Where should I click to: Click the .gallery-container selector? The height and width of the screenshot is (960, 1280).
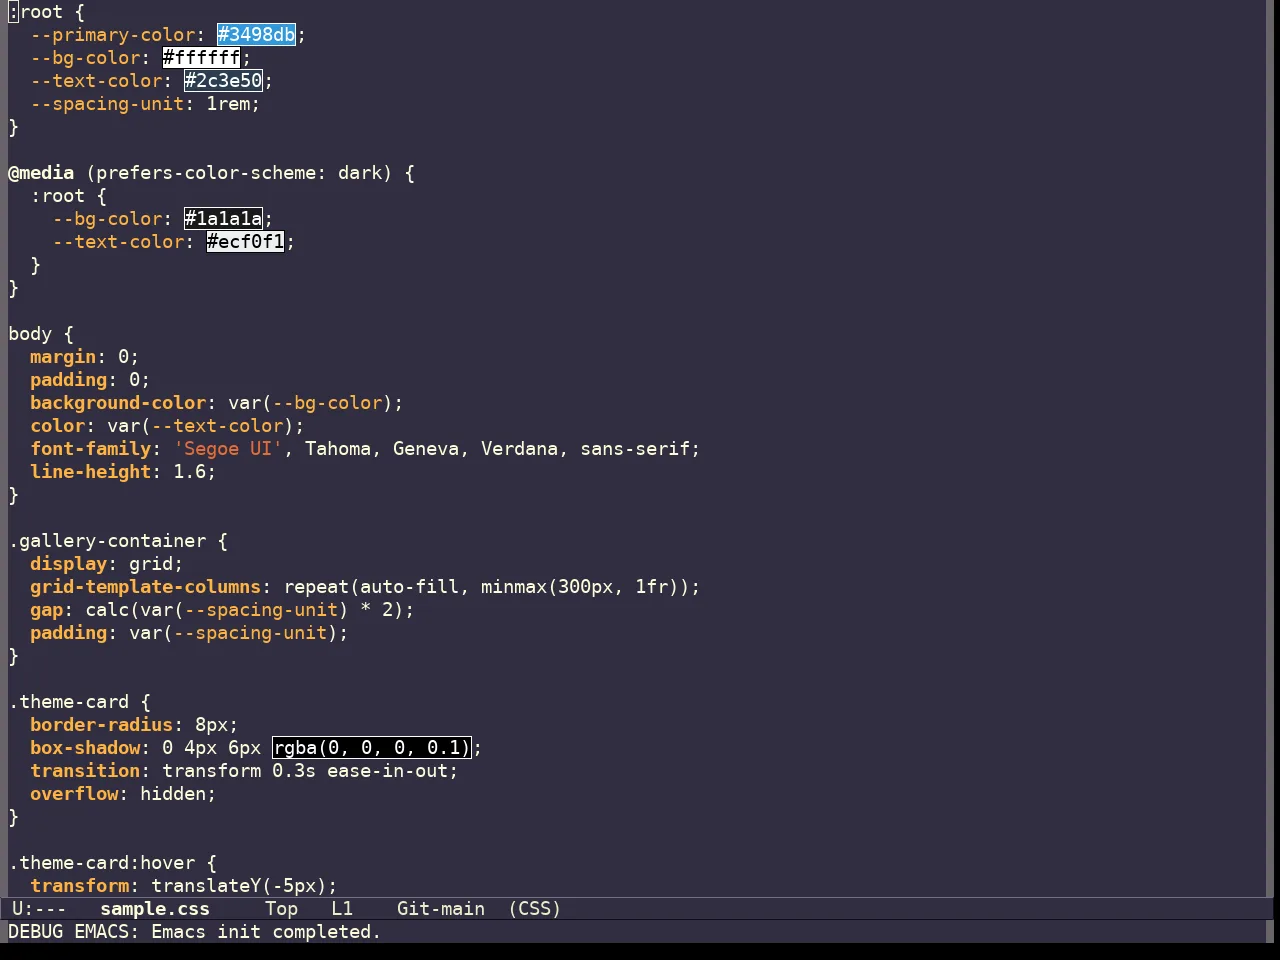pos(107,541)
